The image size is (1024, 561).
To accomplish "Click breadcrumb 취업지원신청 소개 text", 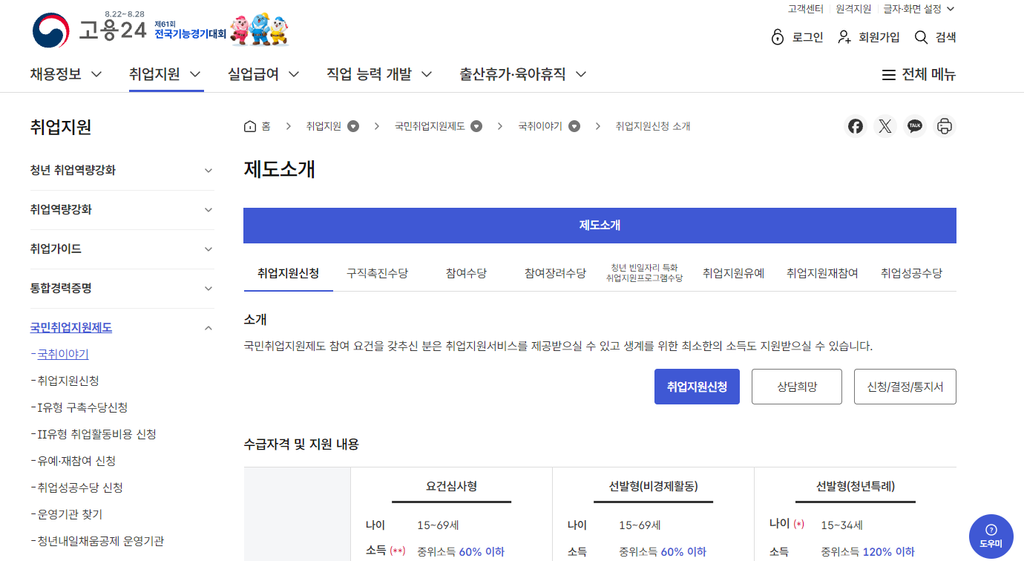I will tap(652, 126).
